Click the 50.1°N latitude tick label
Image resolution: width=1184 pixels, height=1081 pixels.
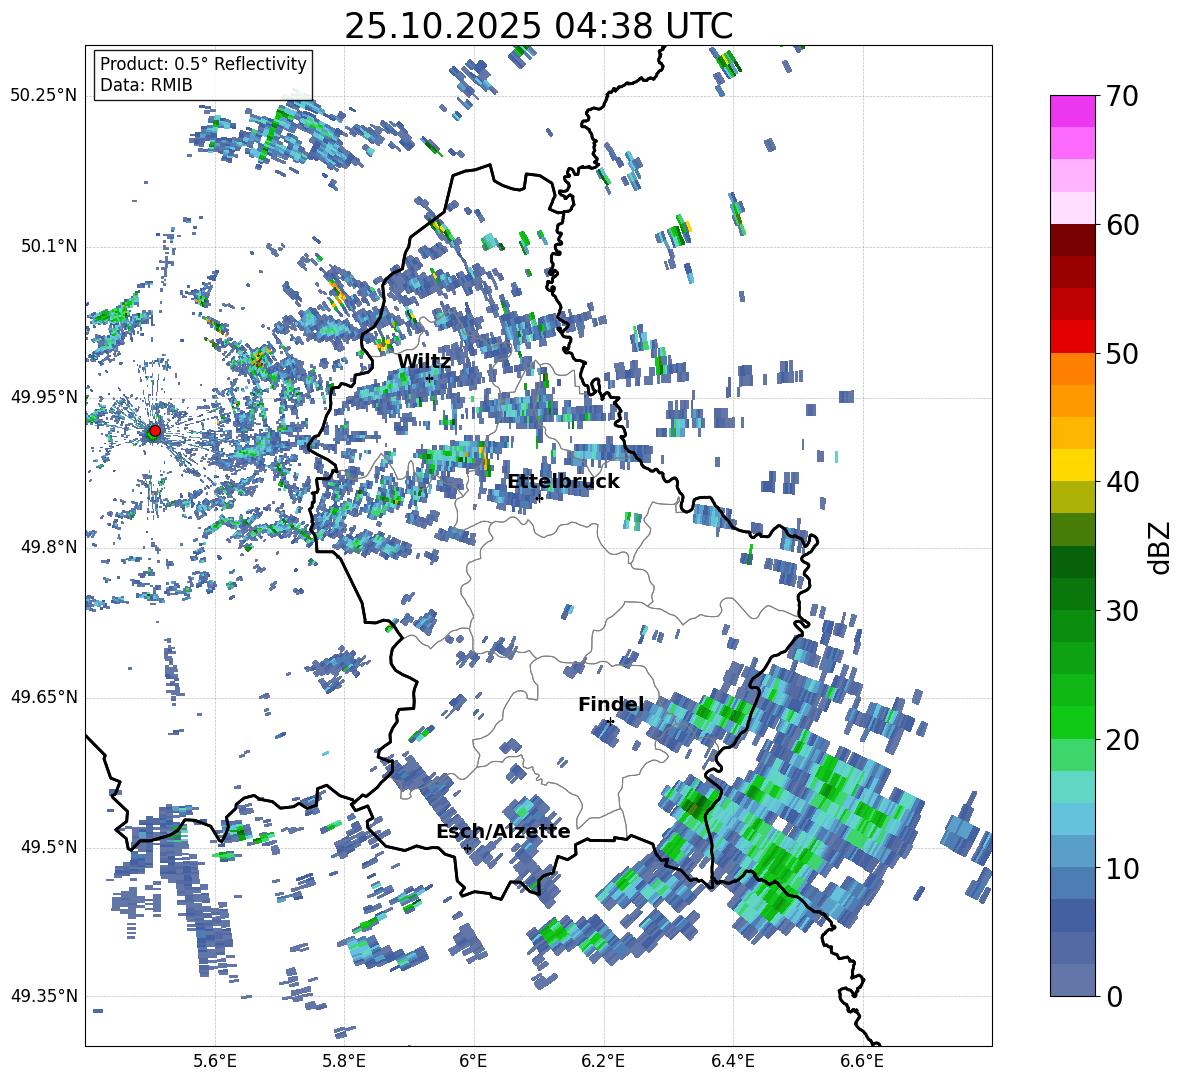click(48, 247)
